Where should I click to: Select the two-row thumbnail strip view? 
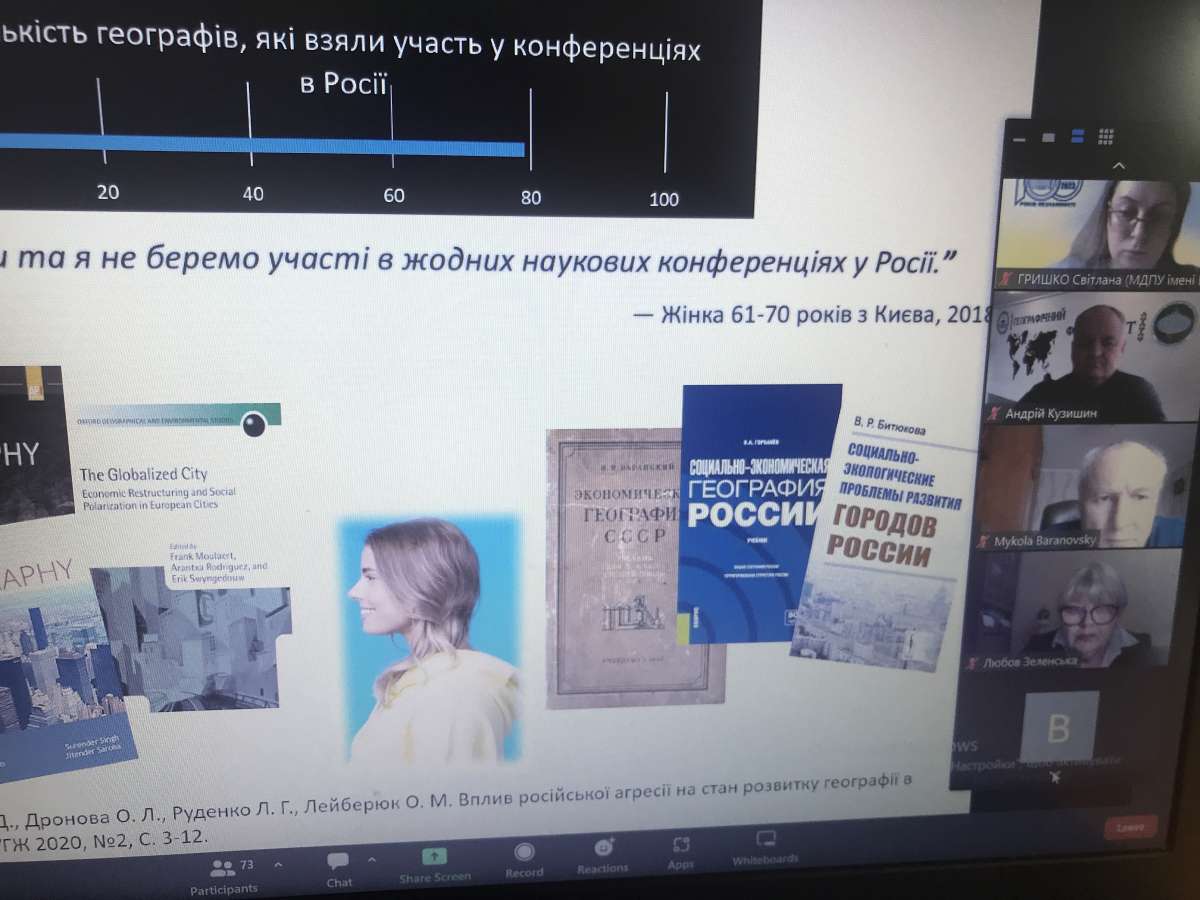click(1077, 137)
